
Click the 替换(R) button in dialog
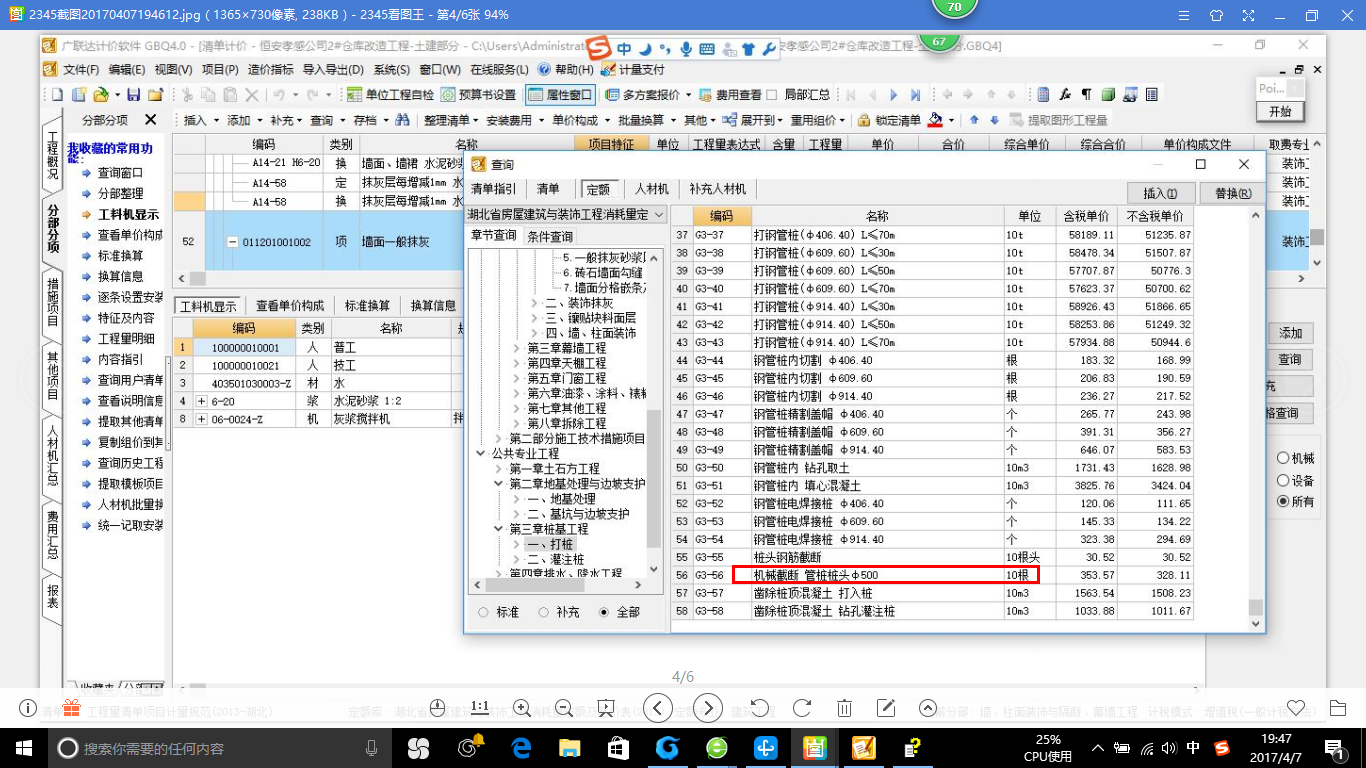point(1232,193)
